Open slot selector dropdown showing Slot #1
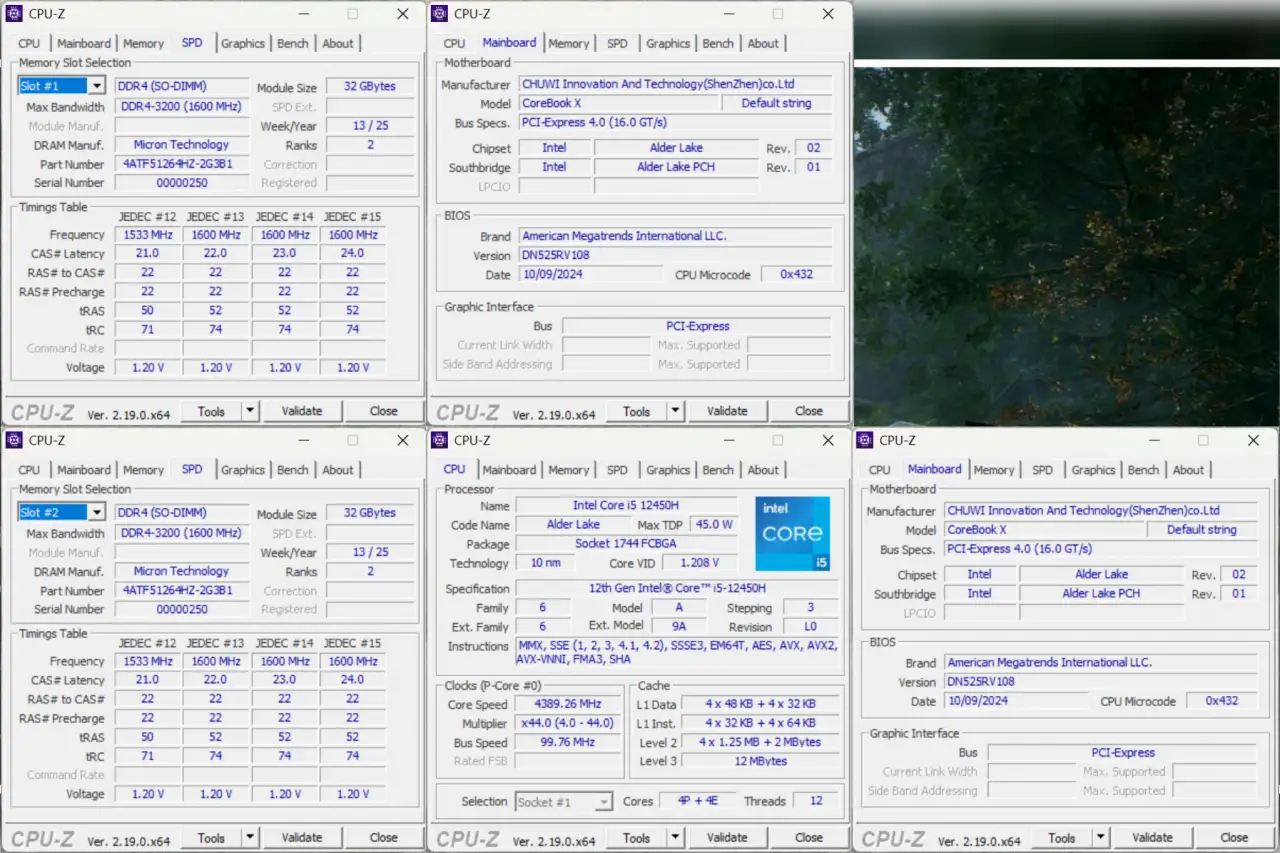Viewport: 1280px width, 853px height. 96,86
